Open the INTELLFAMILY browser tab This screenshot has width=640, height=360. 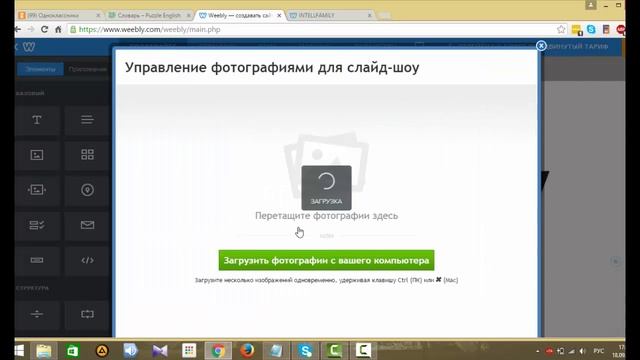(x=330, y=15)
